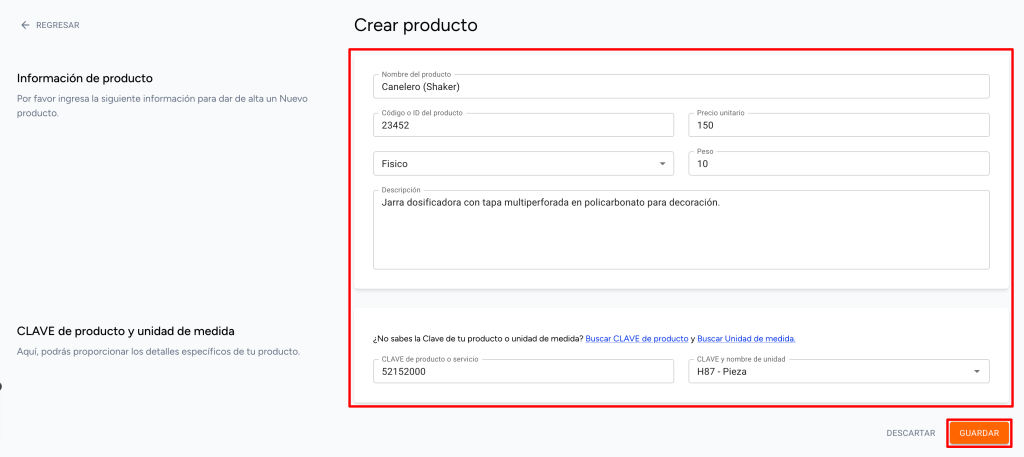
Task: Discard changes with the DESCARTAR button
Action: click(x=910, y=433)
